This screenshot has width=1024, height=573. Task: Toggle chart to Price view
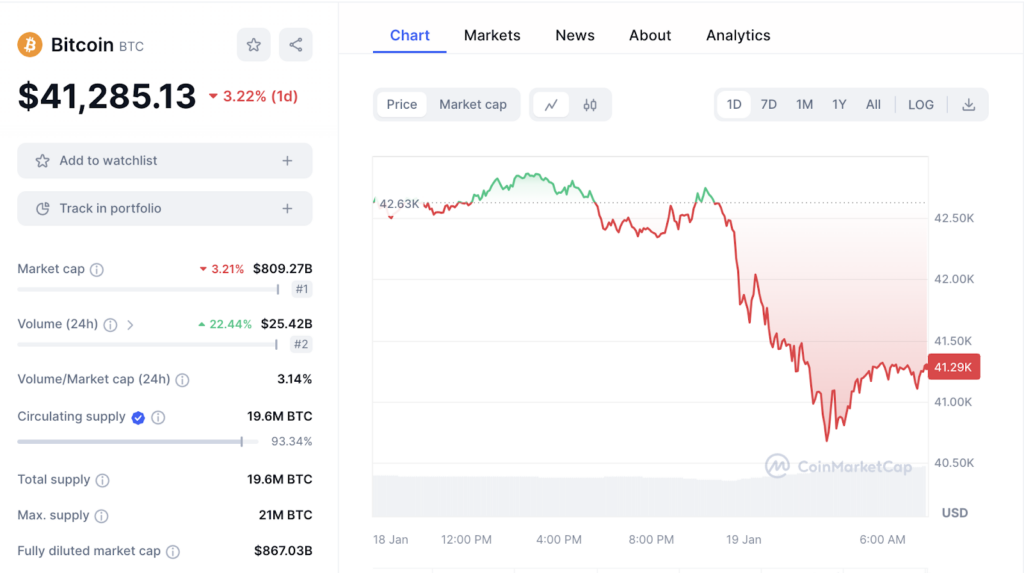pyautogui.click(x=402, y=104)
